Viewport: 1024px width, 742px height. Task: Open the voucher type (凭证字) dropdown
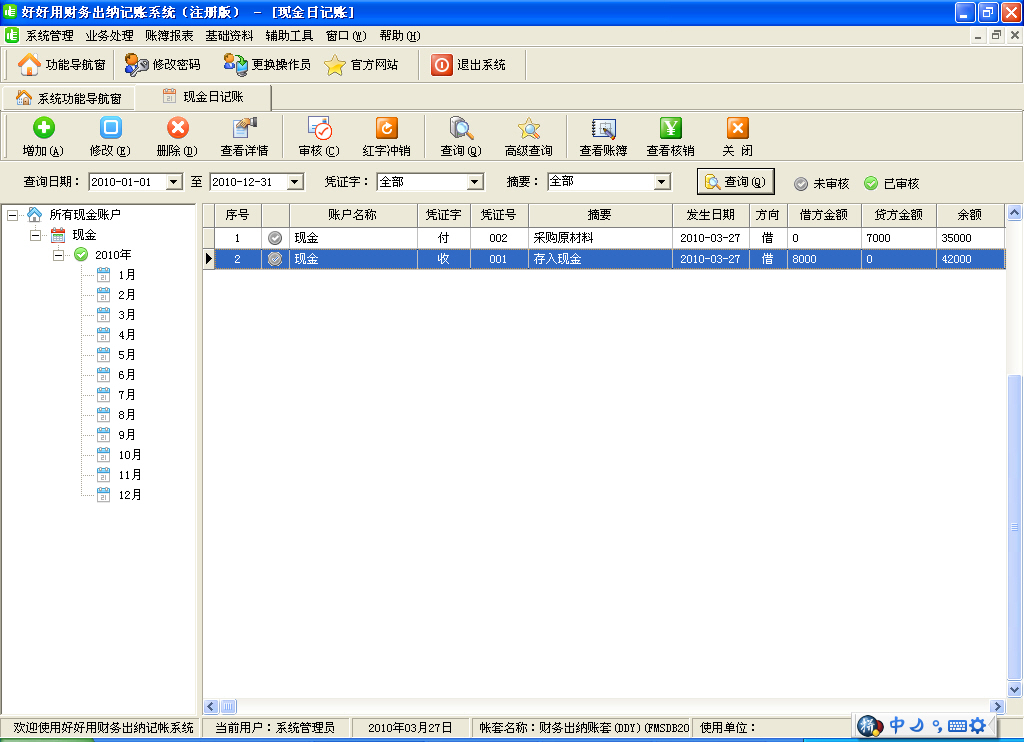475,182
